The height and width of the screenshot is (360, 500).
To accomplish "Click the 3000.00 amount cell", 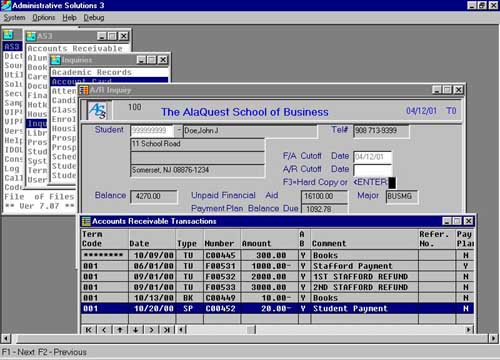I will [x=269, y=287].
